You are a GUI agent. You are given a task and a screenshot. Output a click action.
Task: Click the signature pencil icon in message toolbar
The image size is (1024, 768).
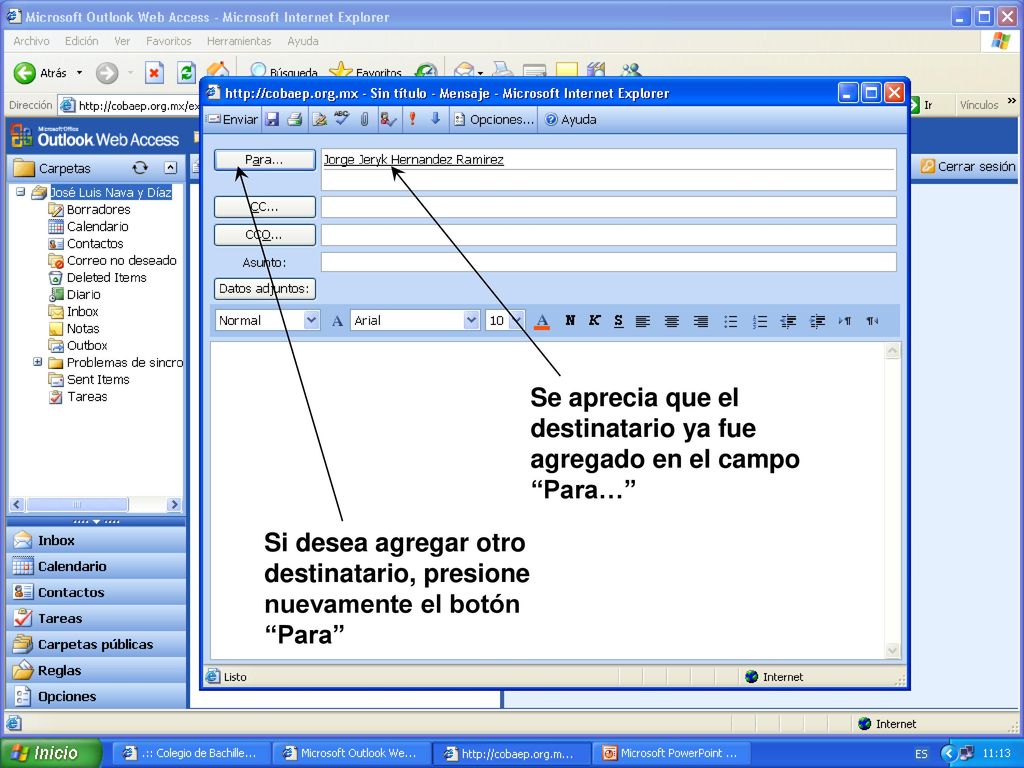pyautogui.click(x=320, y=120)
